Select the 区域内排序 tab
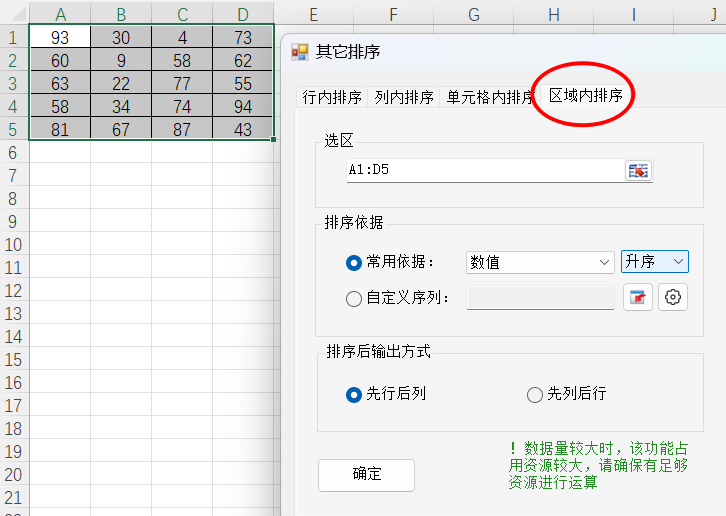The width and height of the screenshot is (726, 516). (x=585, y=96)
